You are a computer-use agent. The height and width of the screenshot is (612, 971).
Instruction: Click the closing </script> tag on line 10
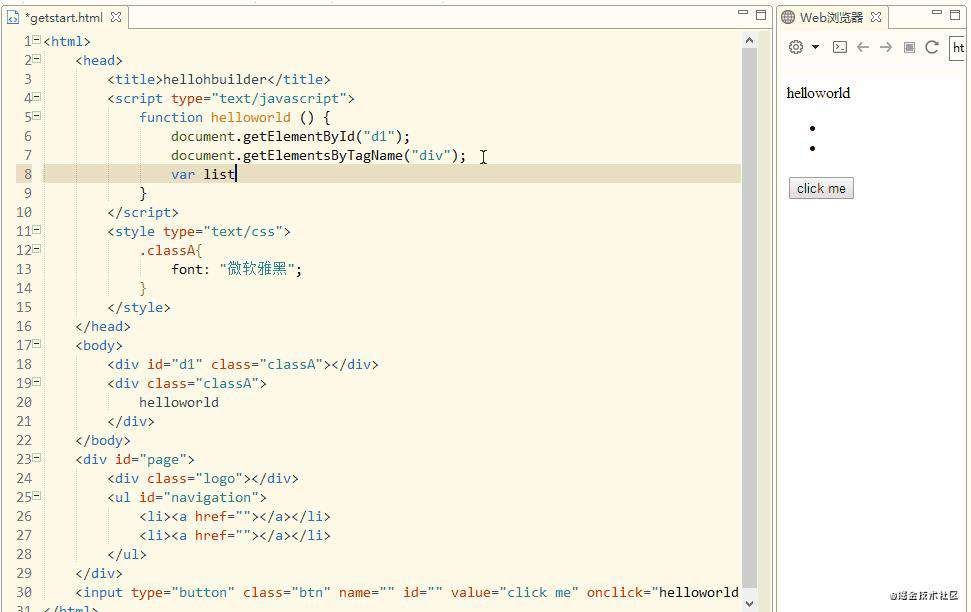tap(143, 212)
